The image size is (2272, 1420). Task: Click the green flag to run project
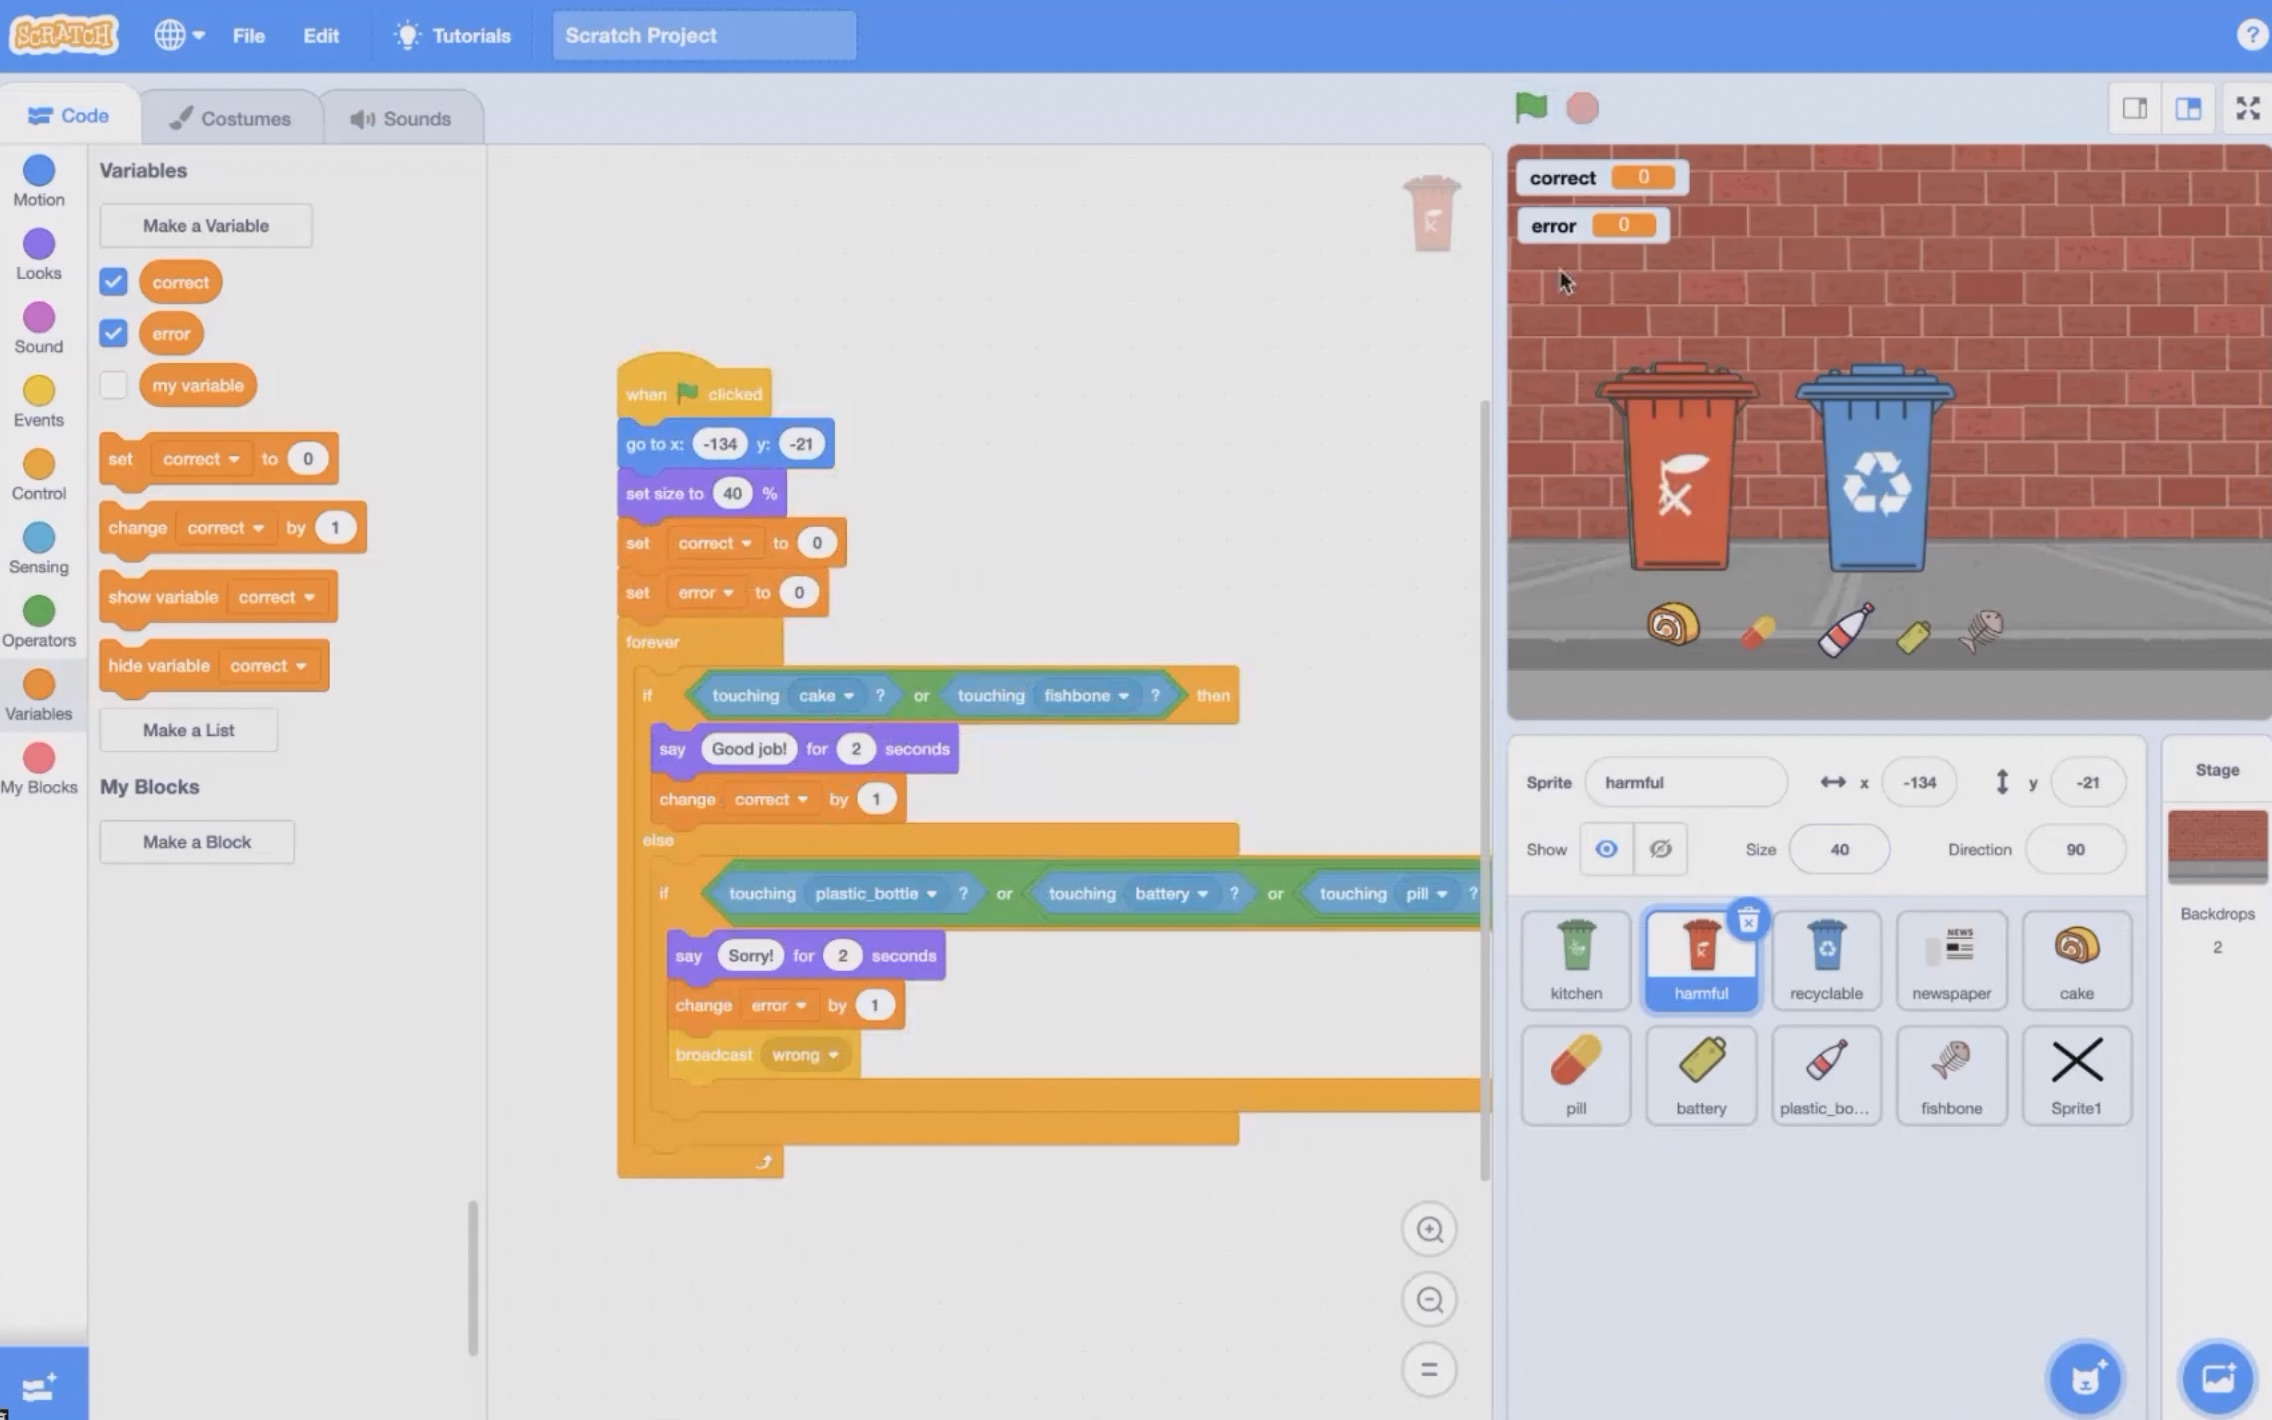(1529, 106)
